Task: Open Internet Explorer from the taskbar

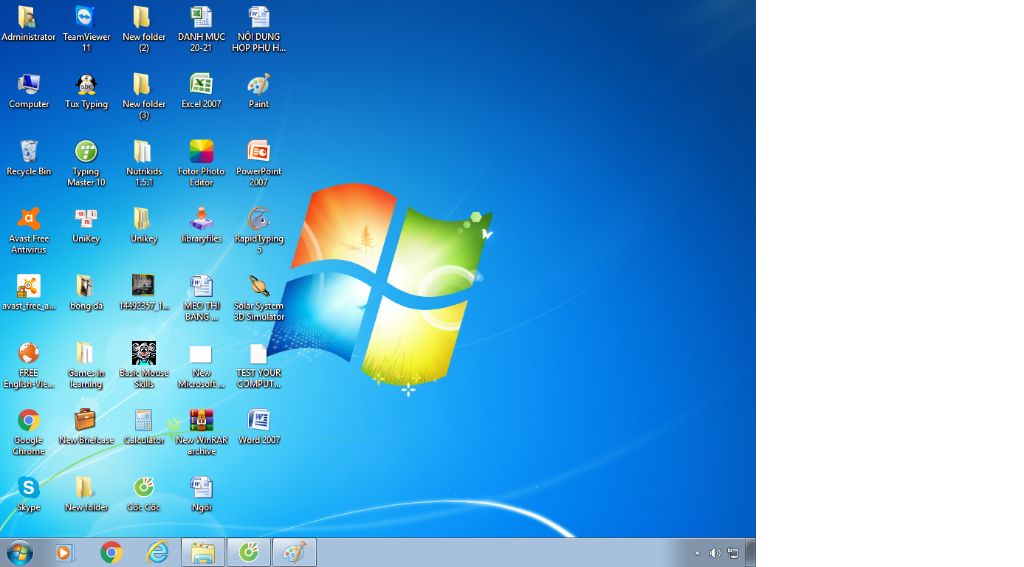Action: point(157,553)
